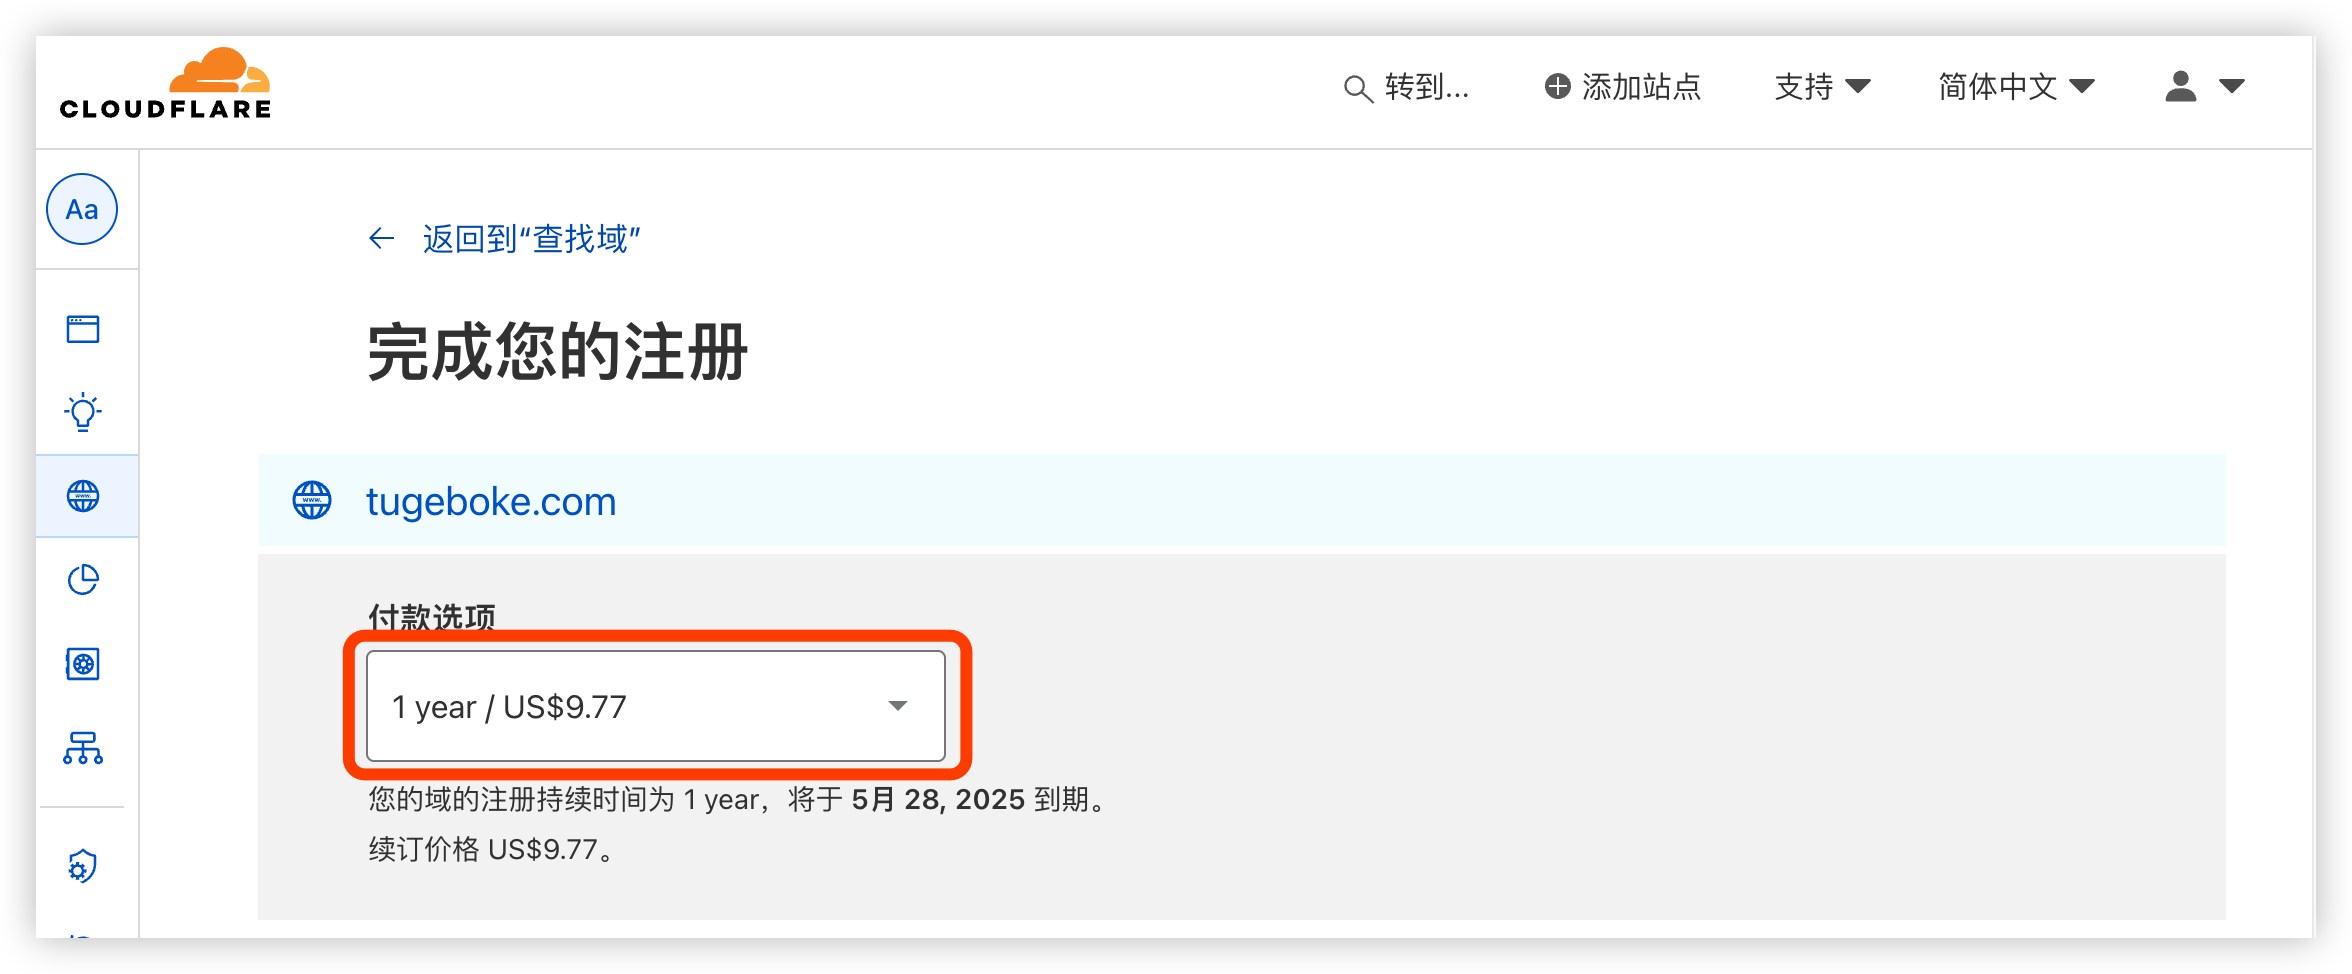
Task: Open the network tree icon in sidebar
Action: 83,748
